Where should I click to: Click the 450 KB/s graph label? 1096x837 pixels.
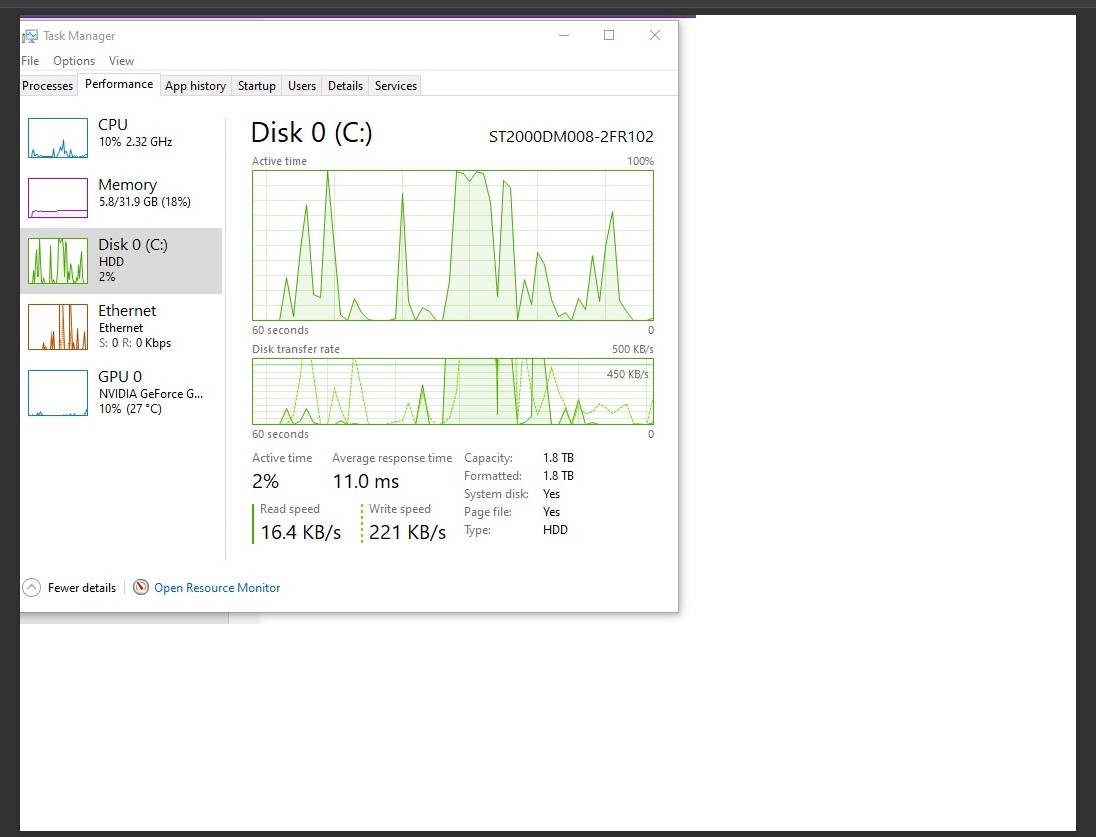[x=628, y=374]
